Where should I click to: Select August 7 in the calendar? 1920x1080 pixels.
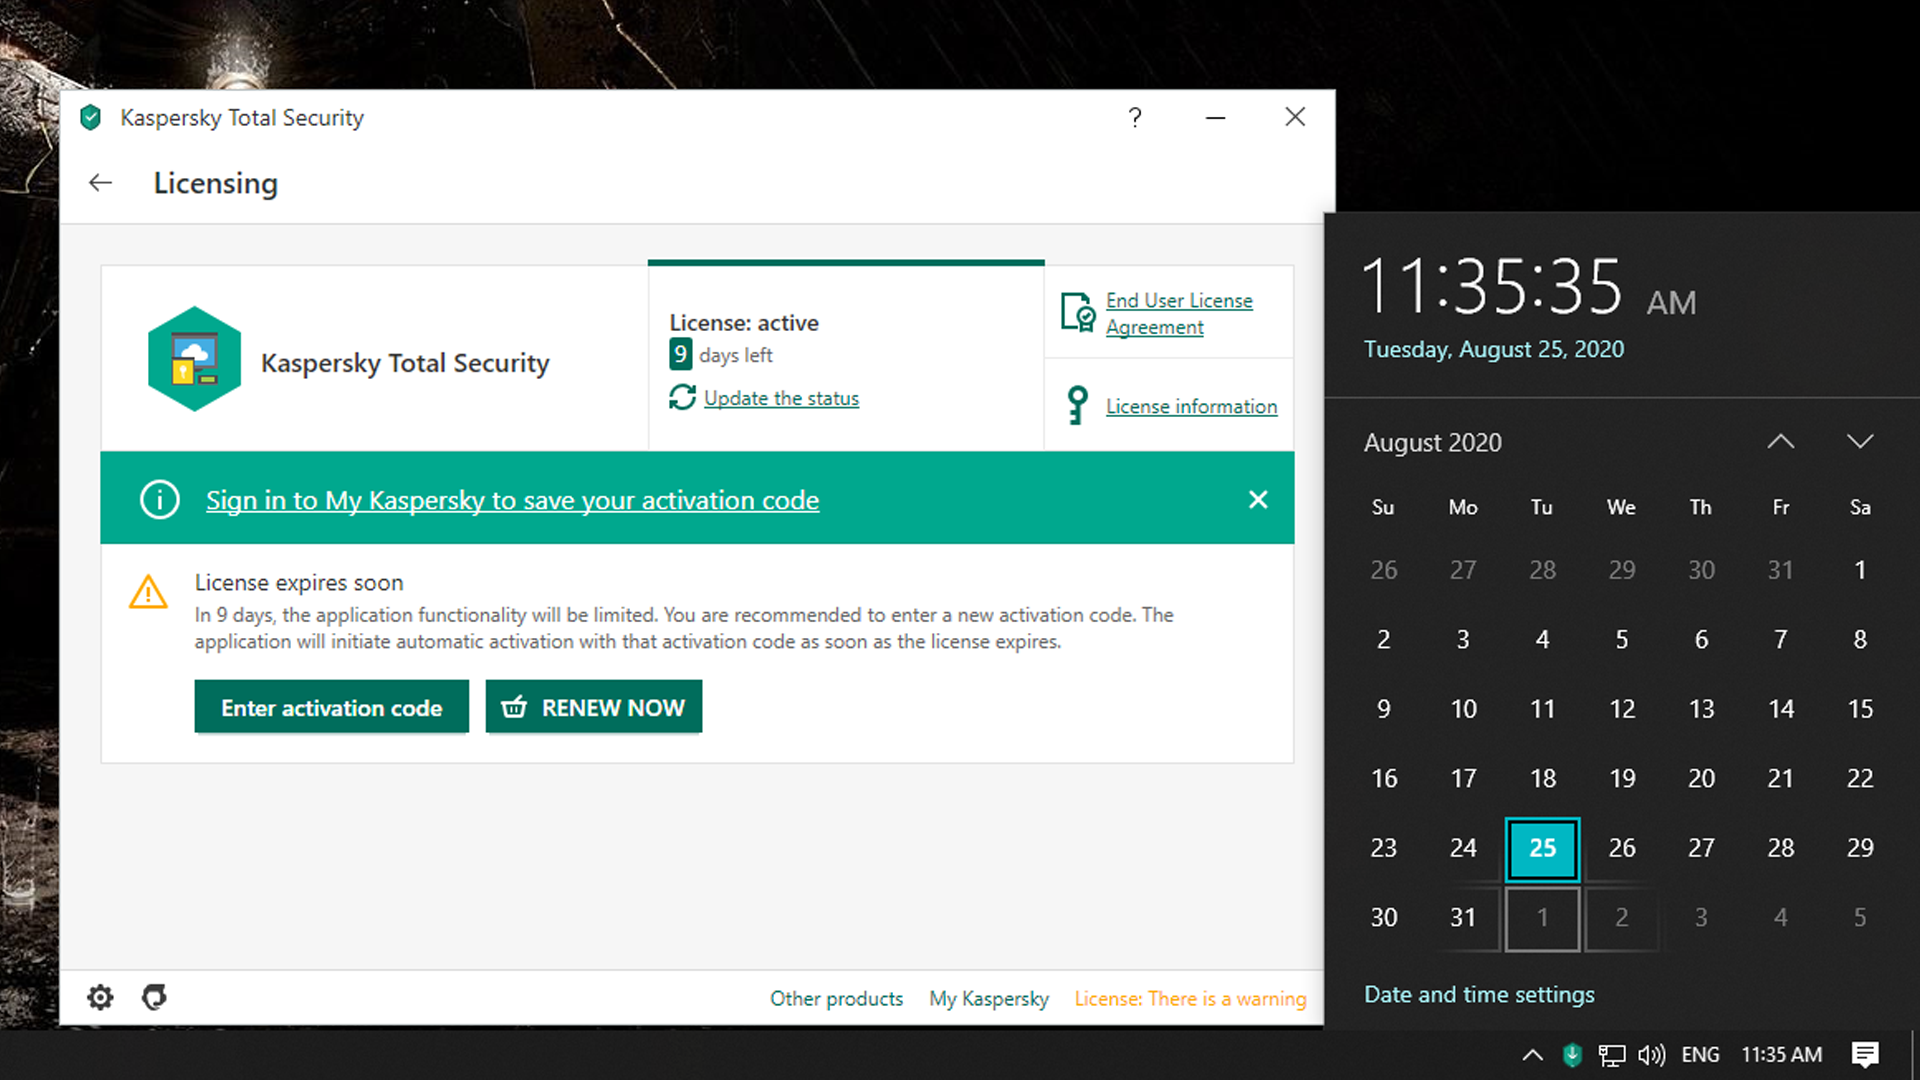point(1781,640)
